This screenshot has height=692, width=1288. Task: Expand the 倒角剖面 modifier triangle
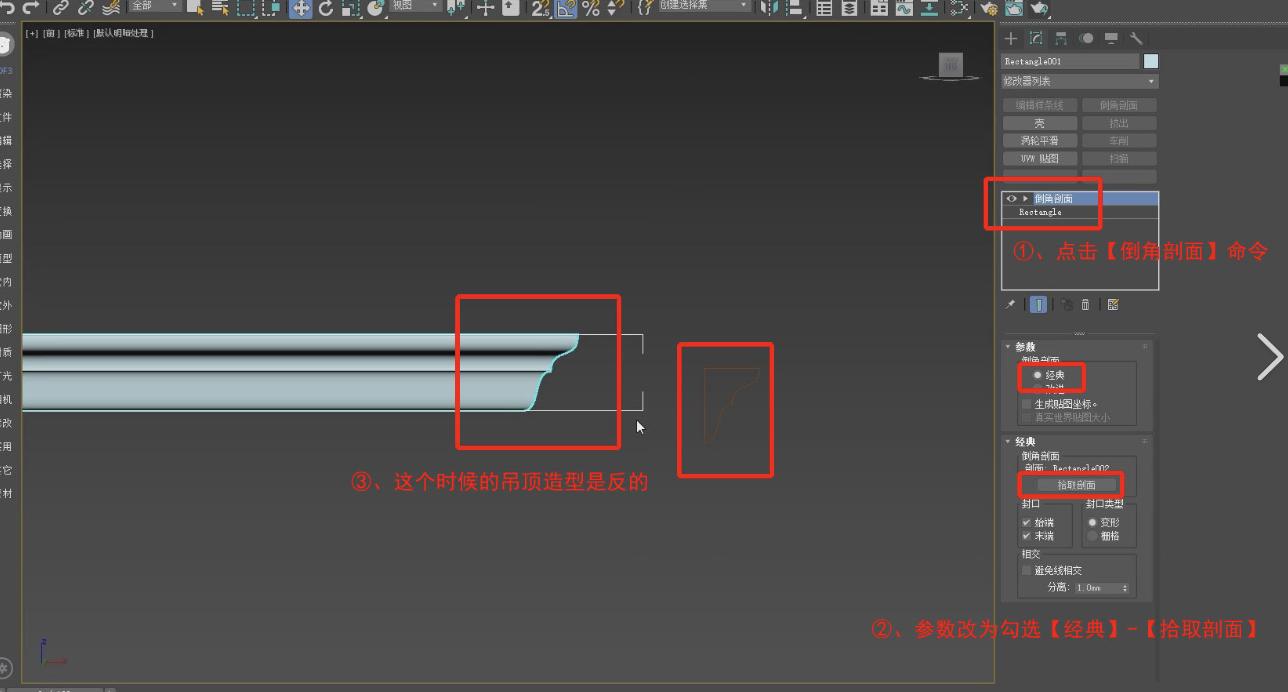pos(1025,199)
